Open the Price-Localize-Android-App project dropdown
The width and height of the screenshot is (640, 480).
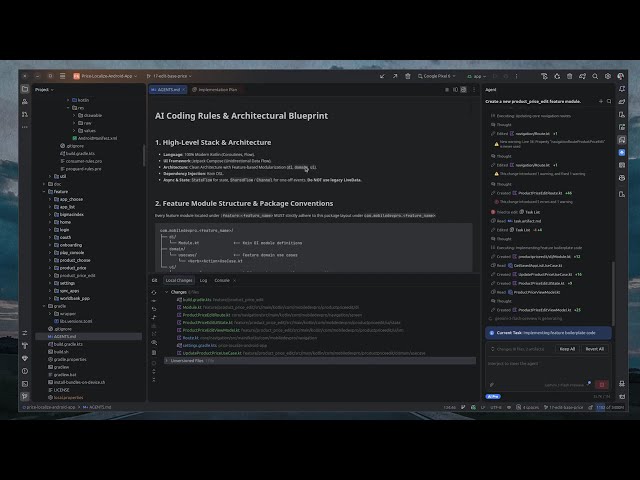point(105,76)
